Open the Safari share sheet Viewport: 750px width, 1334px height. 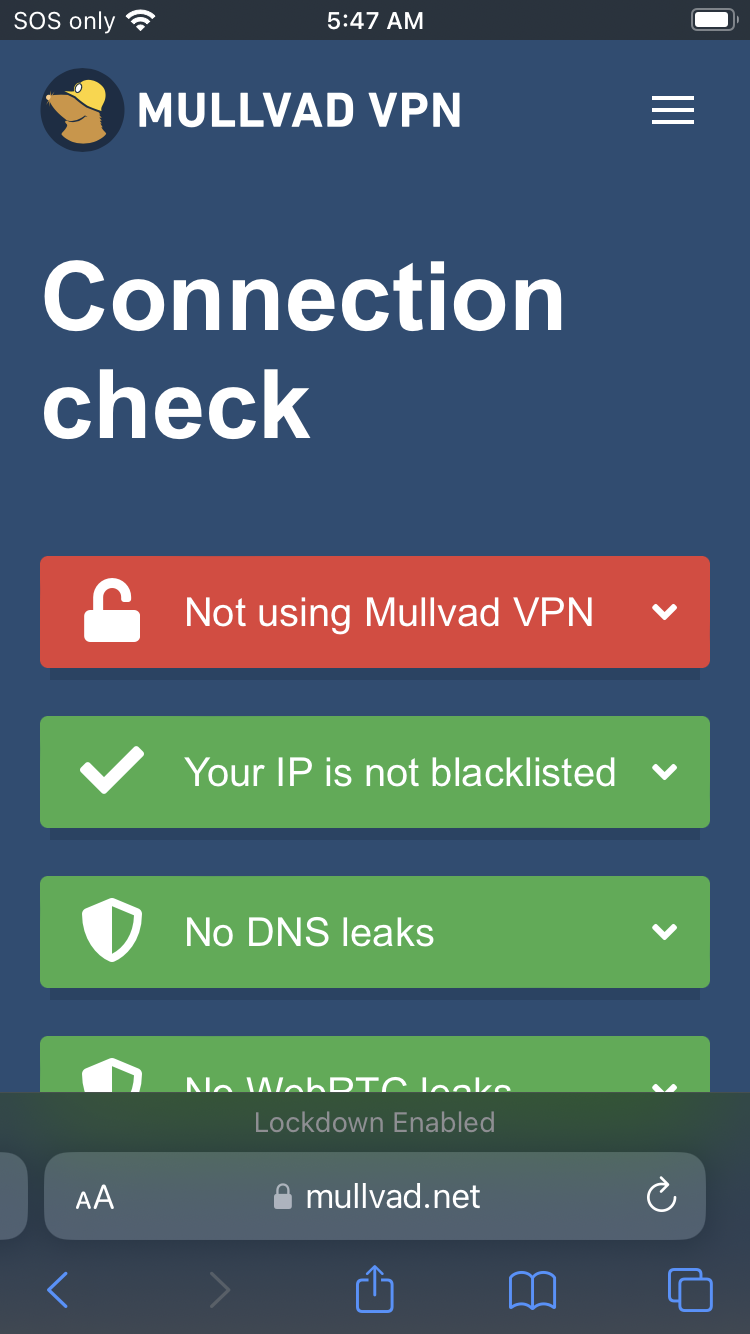point(375,1288)
